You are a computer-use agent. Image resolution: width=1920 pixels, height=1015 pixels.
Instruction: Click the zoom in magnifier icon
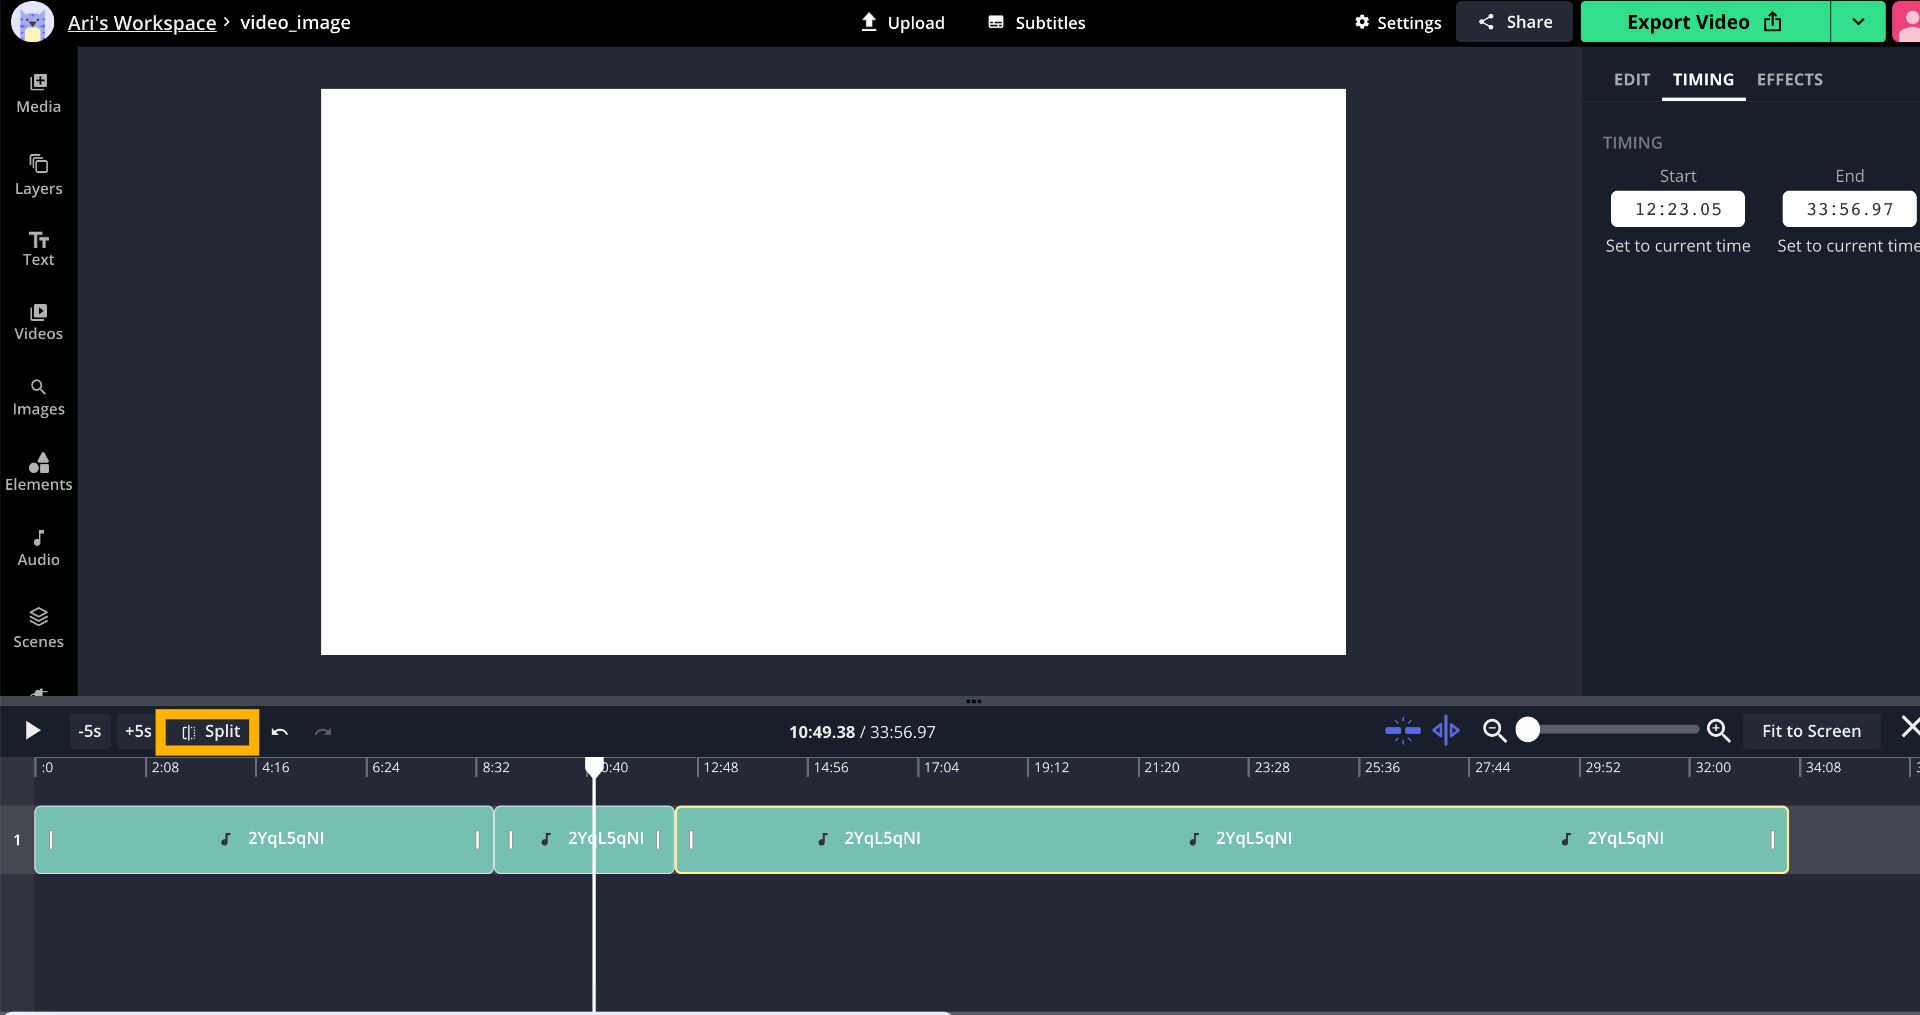(x=1718, y=731)
